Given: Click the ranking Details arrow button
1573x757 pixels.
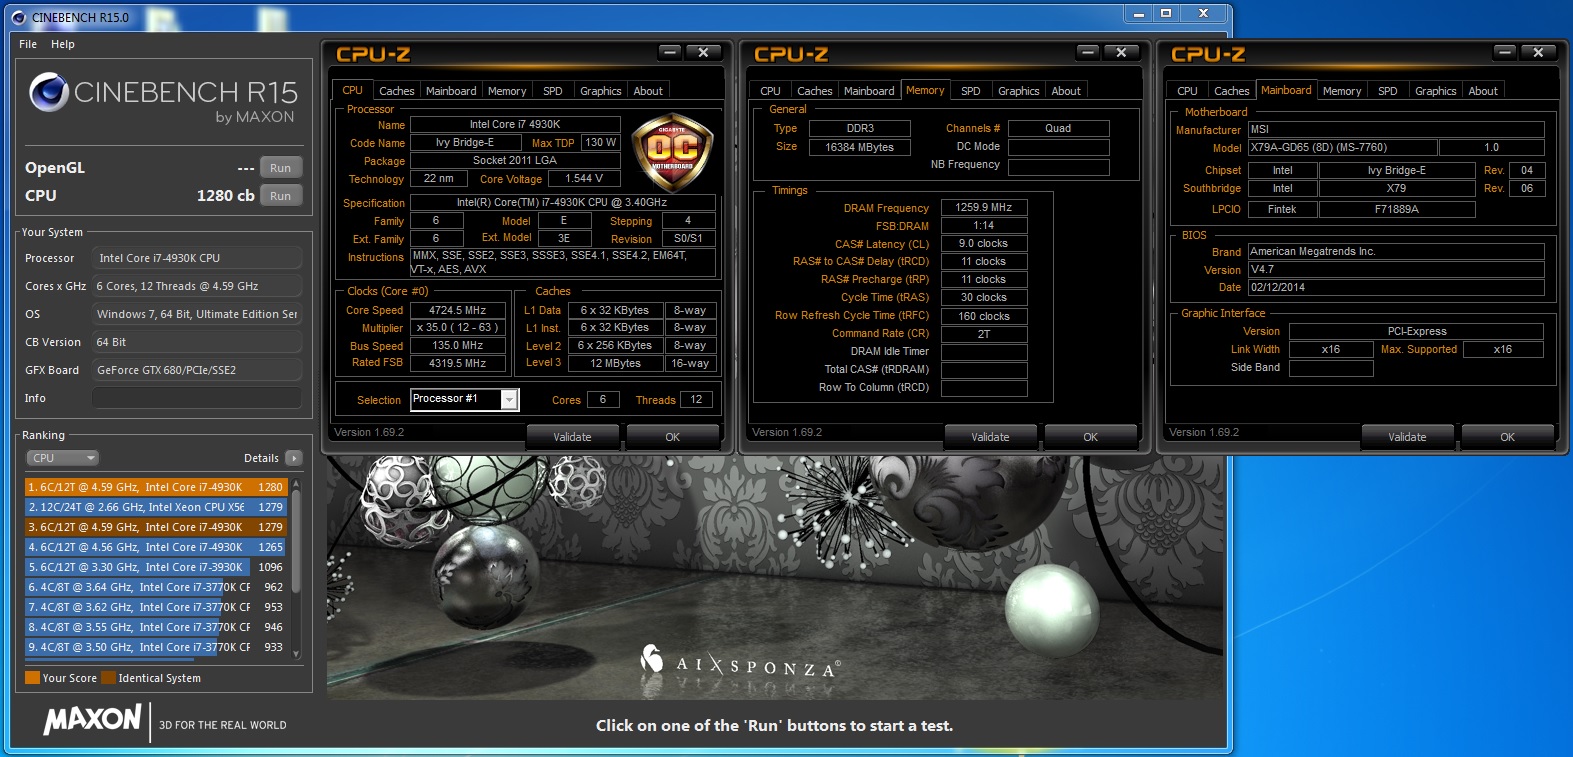Looking at the screenshot, I should pyautogui.click(x=293, y=458).
